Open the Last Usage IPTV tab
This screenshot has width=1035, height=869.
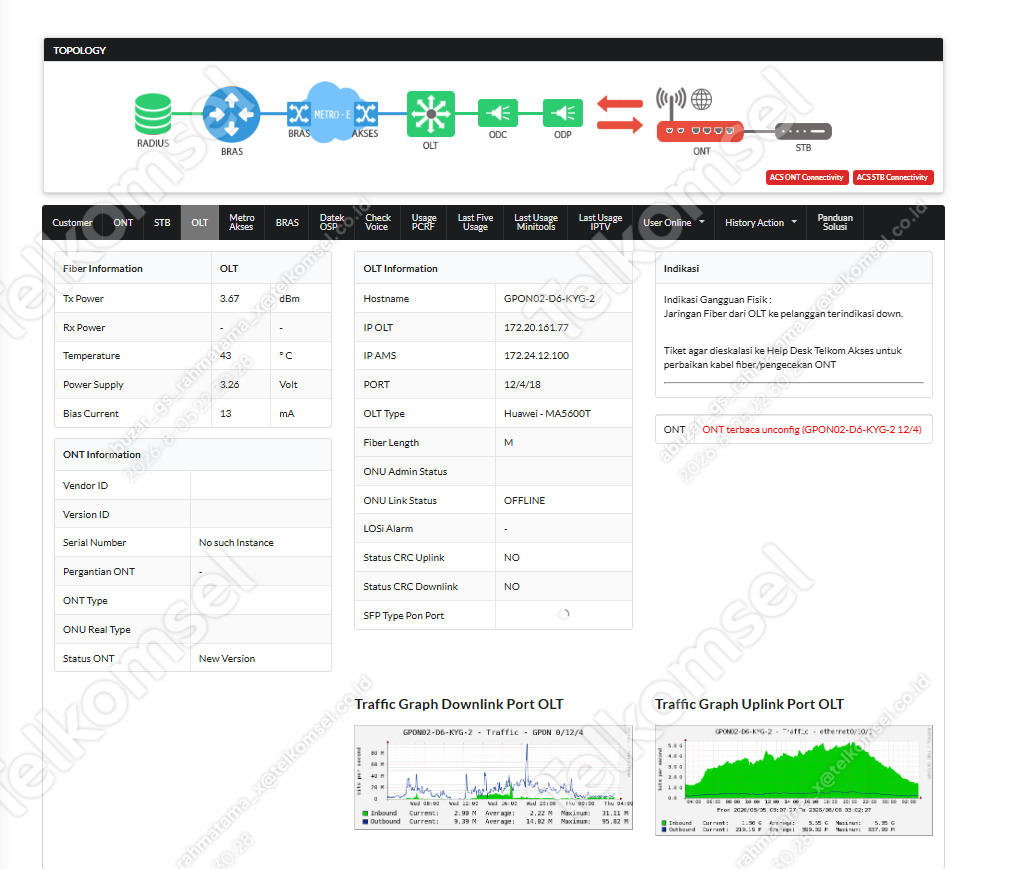coord(601,222)
